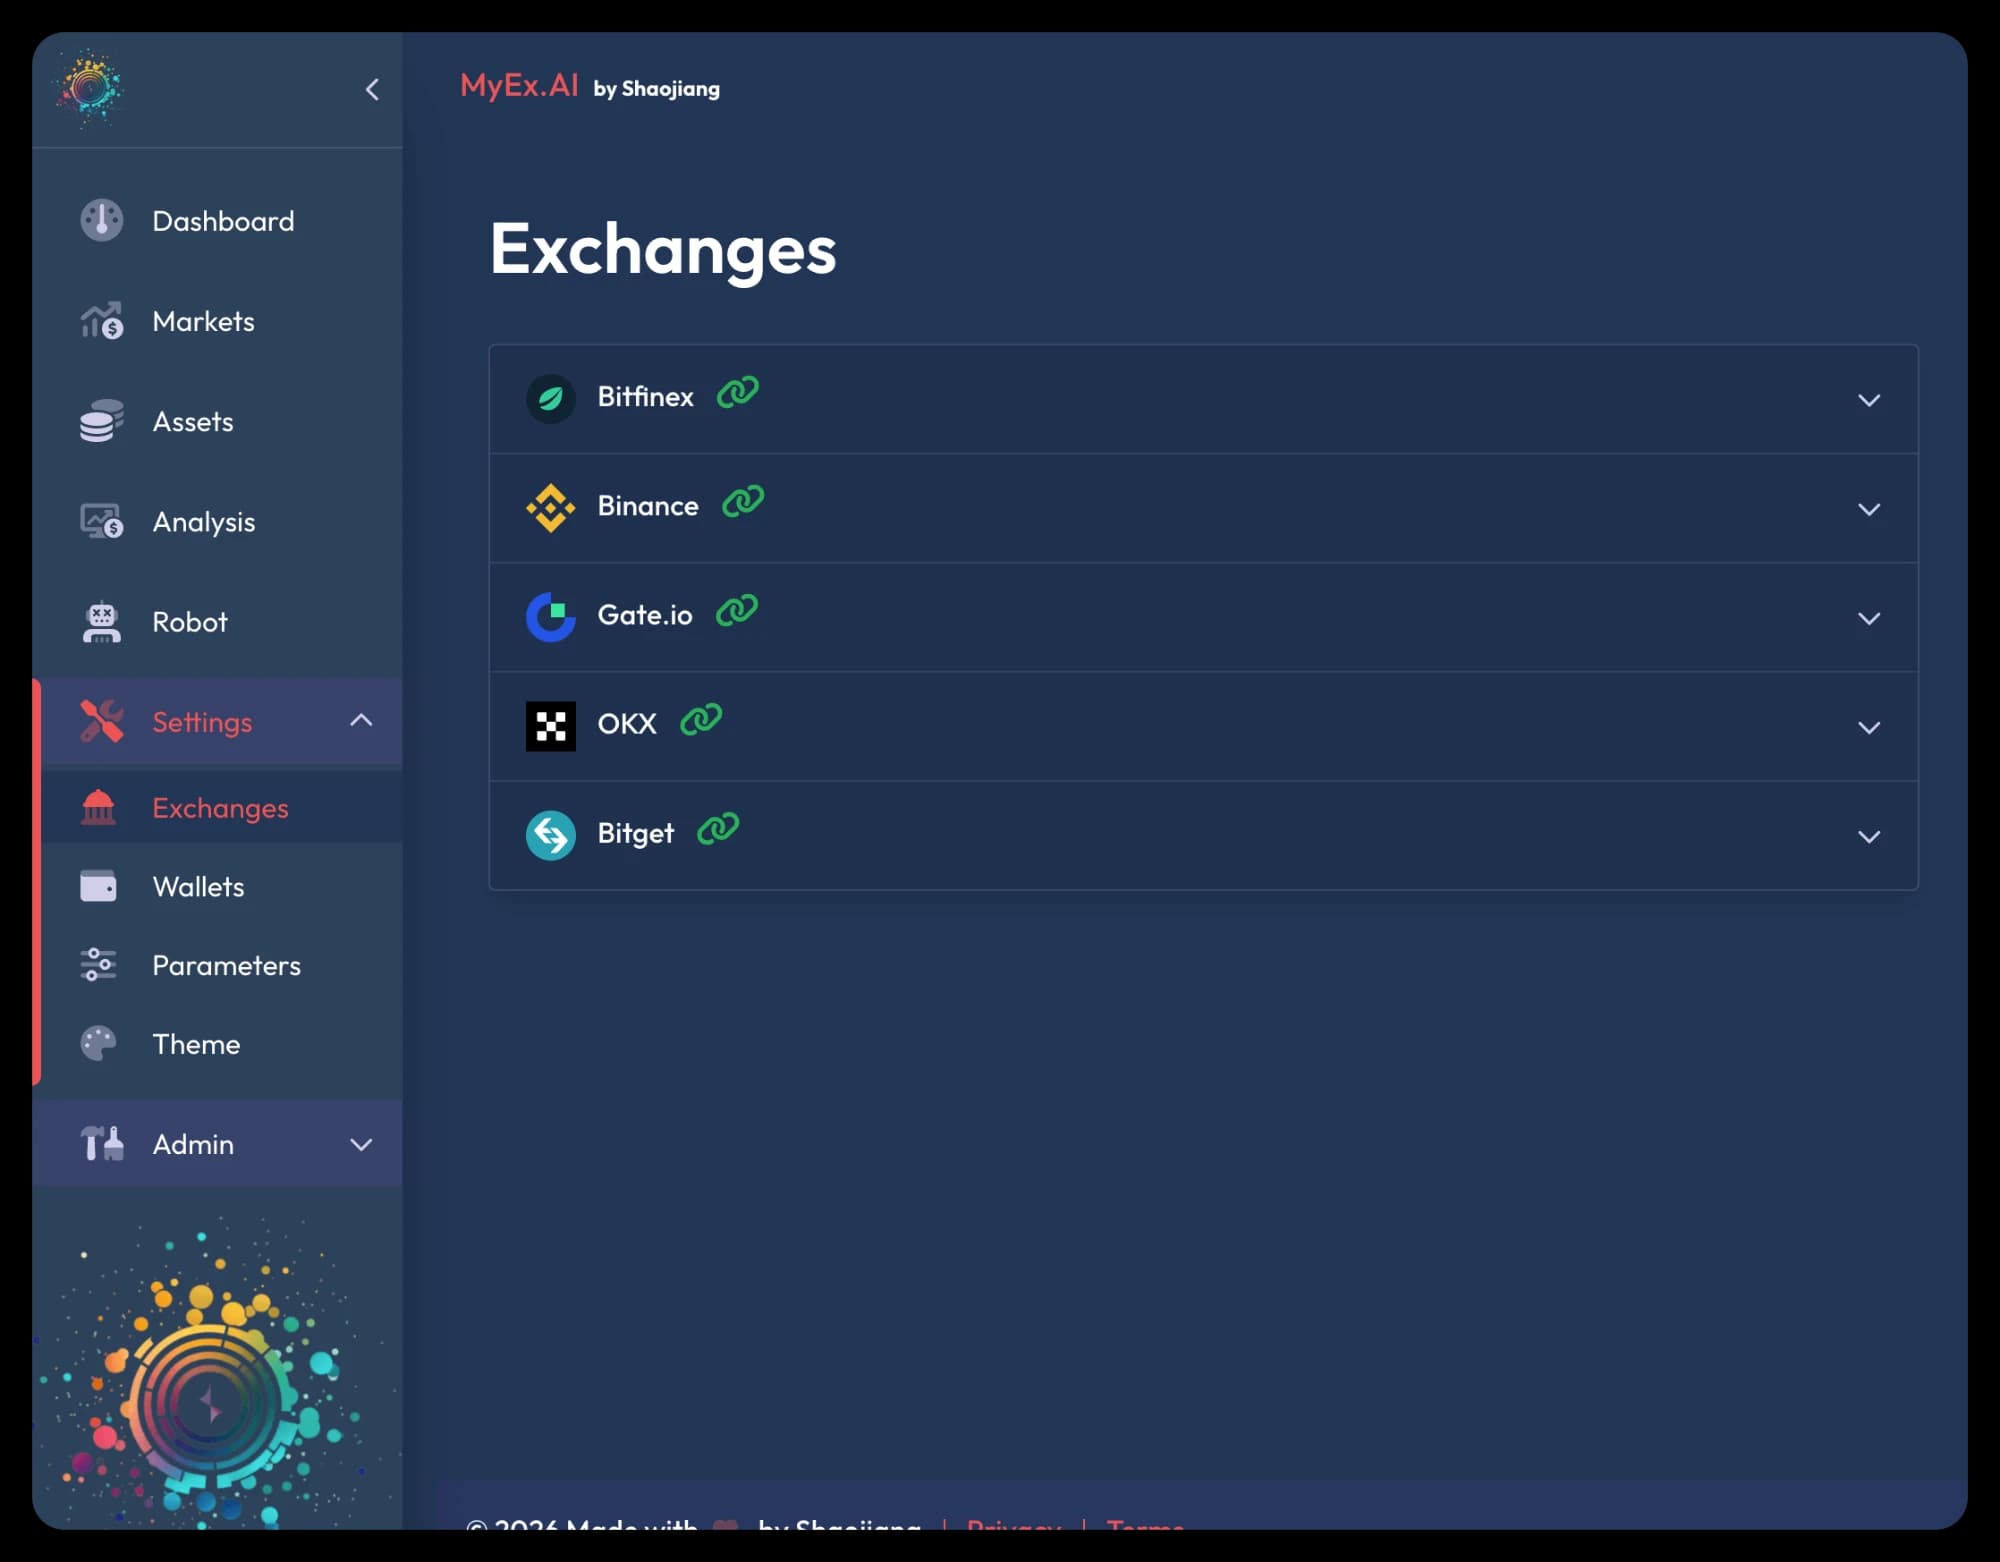This screenshot has width=2000, height=1562.
Task: Expand the OKX row chevron
Action: click(1869, 727)
